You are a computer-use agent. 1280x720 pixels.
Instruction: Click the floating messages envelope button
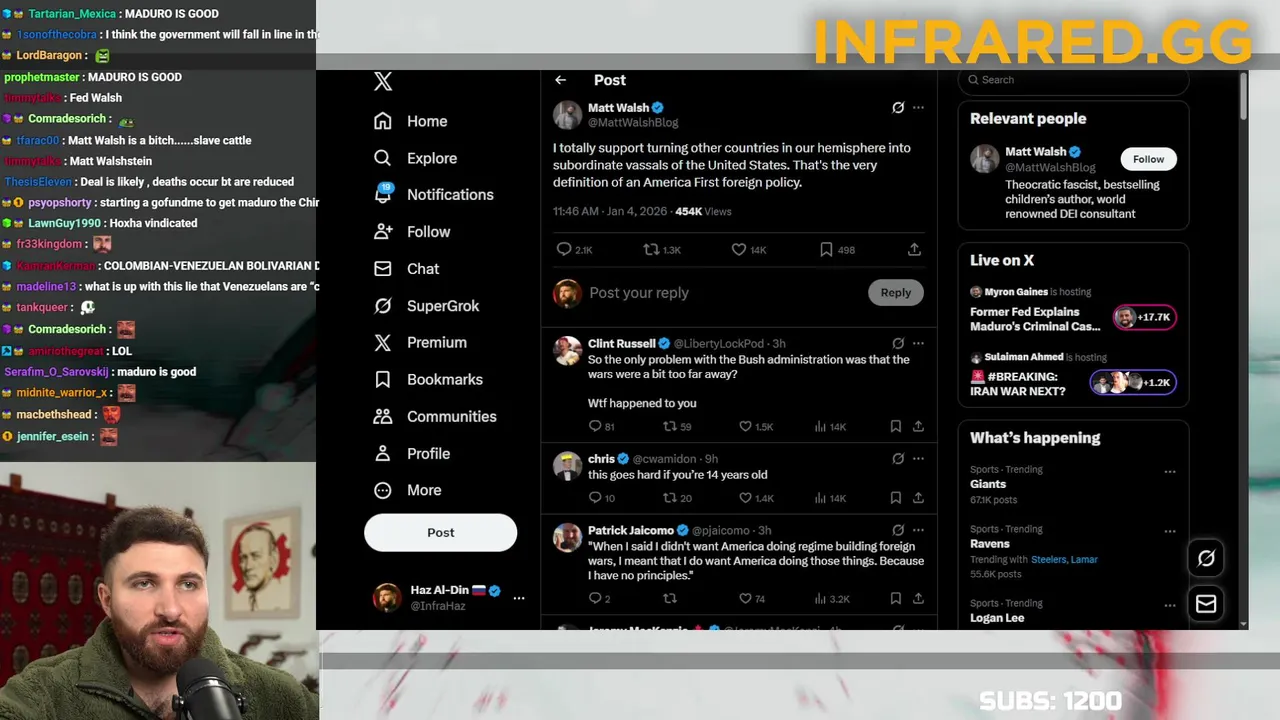[x=1206, y=604]
